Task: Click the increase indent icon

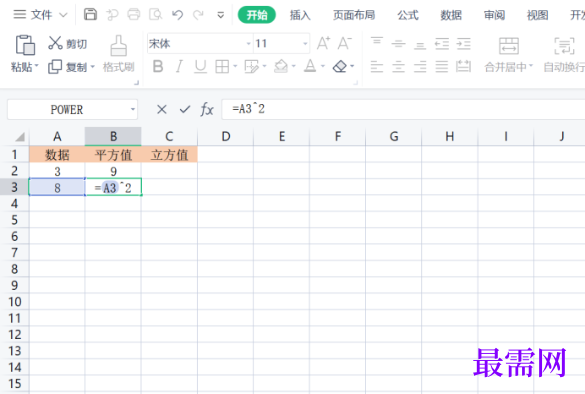Action: 463,44
